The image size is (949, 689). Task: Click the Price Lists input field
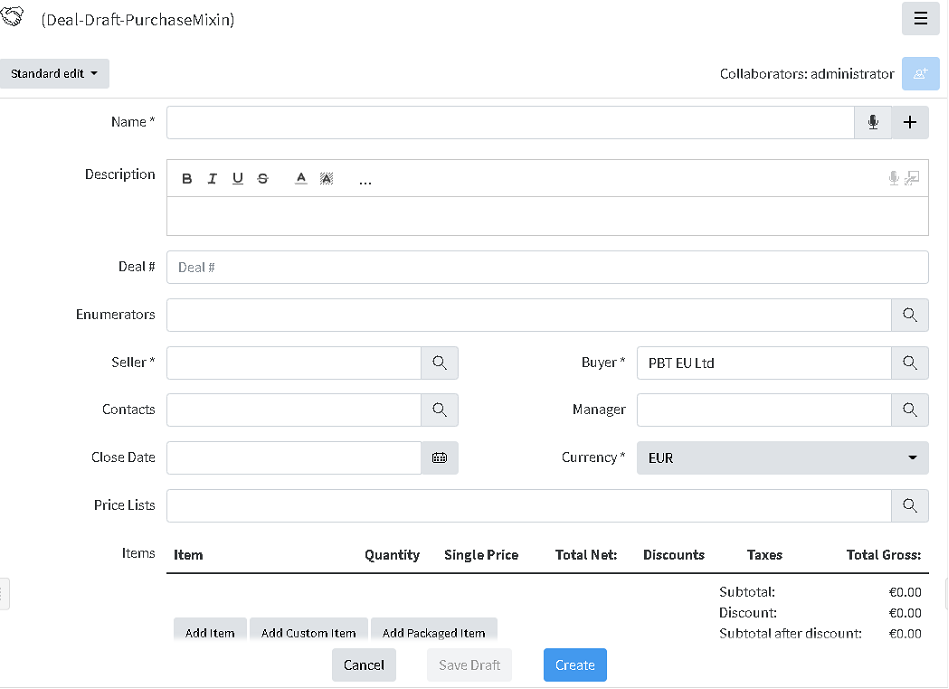tap(529, 506)
